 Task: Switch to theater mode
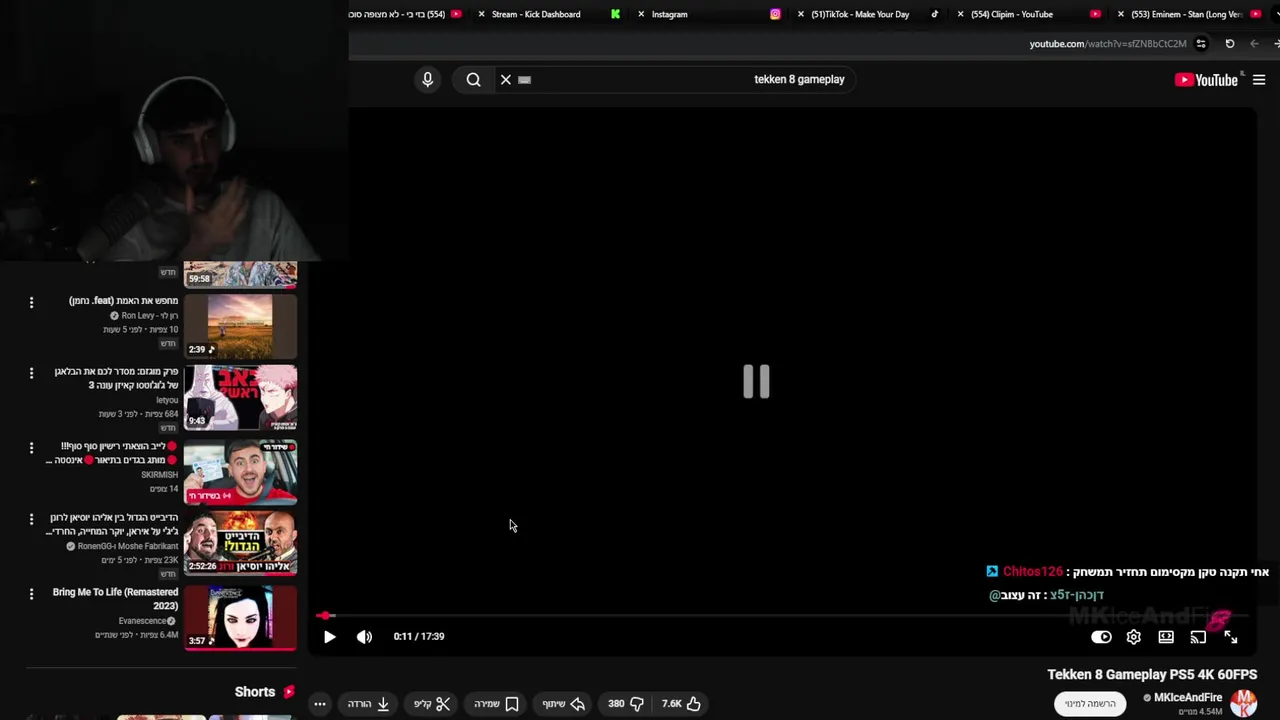pyautogui.click(x=1166, y=637)
